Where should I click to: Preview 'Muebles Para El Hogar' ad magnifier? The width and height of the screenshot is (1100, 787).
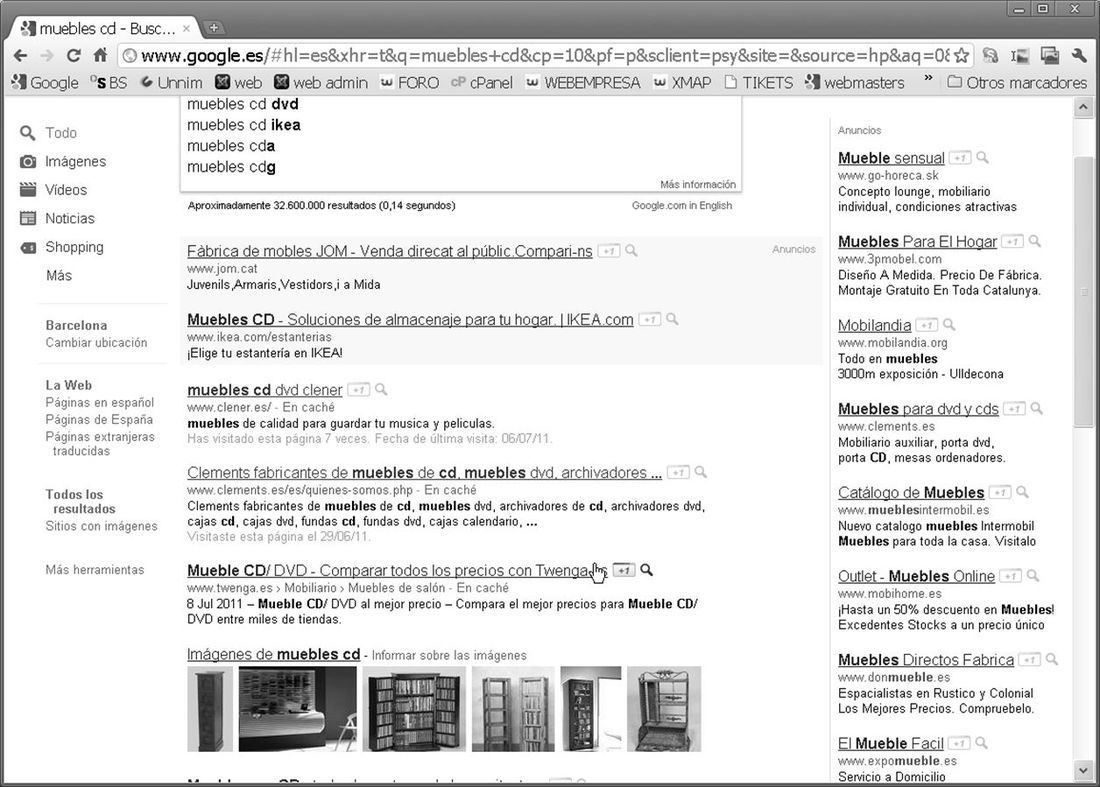pyautogui.click(x=1035, y=241)
